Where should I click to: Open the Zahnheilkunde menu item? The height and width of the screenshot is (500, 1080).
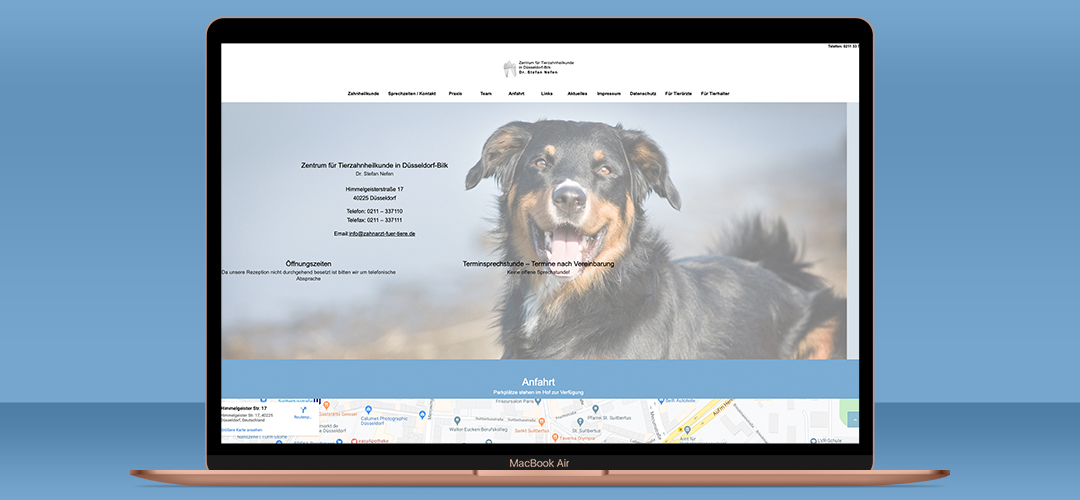363,93
